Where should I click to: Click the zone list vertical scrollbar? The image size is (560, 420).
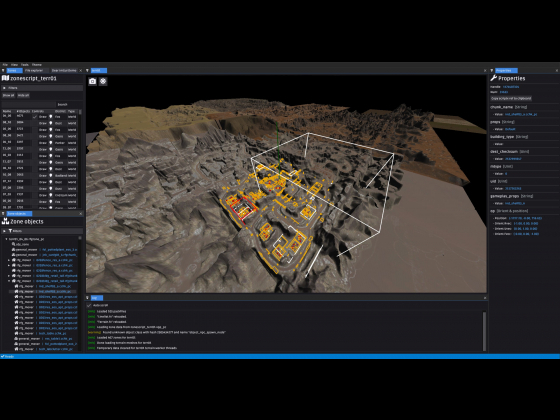pos(80,112)
